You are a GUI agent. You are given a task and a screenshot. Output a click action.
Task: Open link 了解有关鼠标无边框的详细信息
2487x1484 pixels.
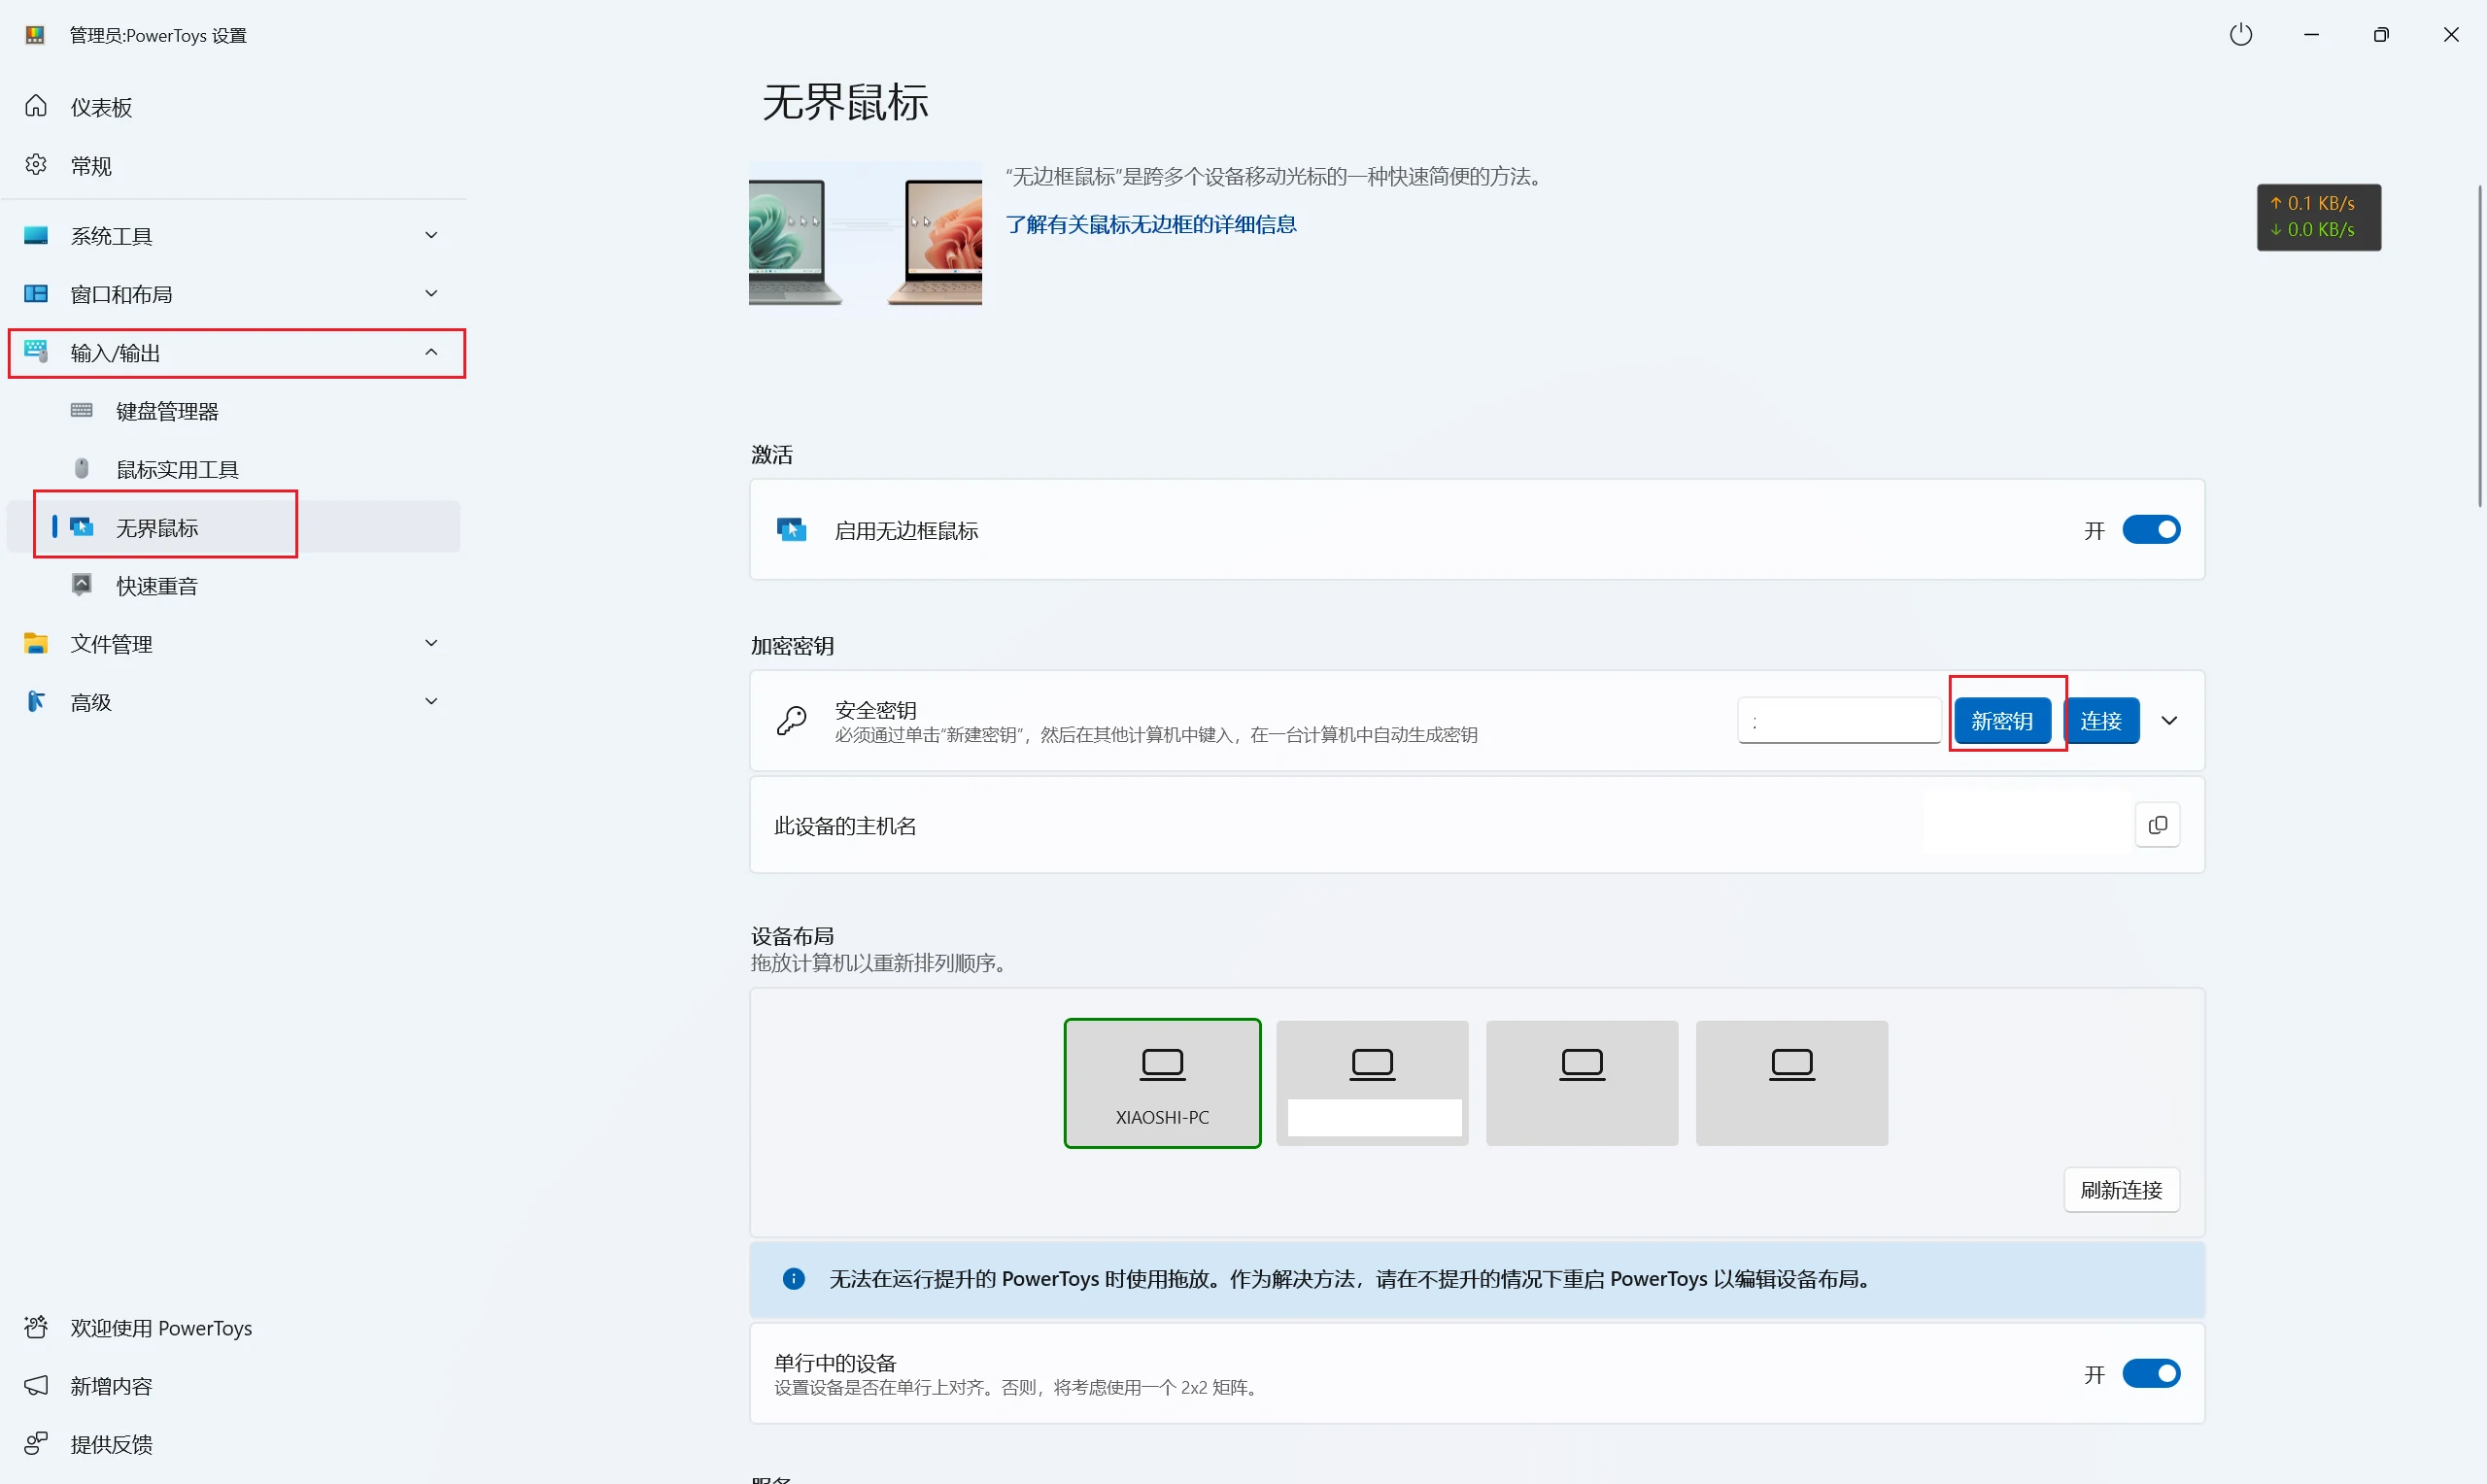[1151, 224]
